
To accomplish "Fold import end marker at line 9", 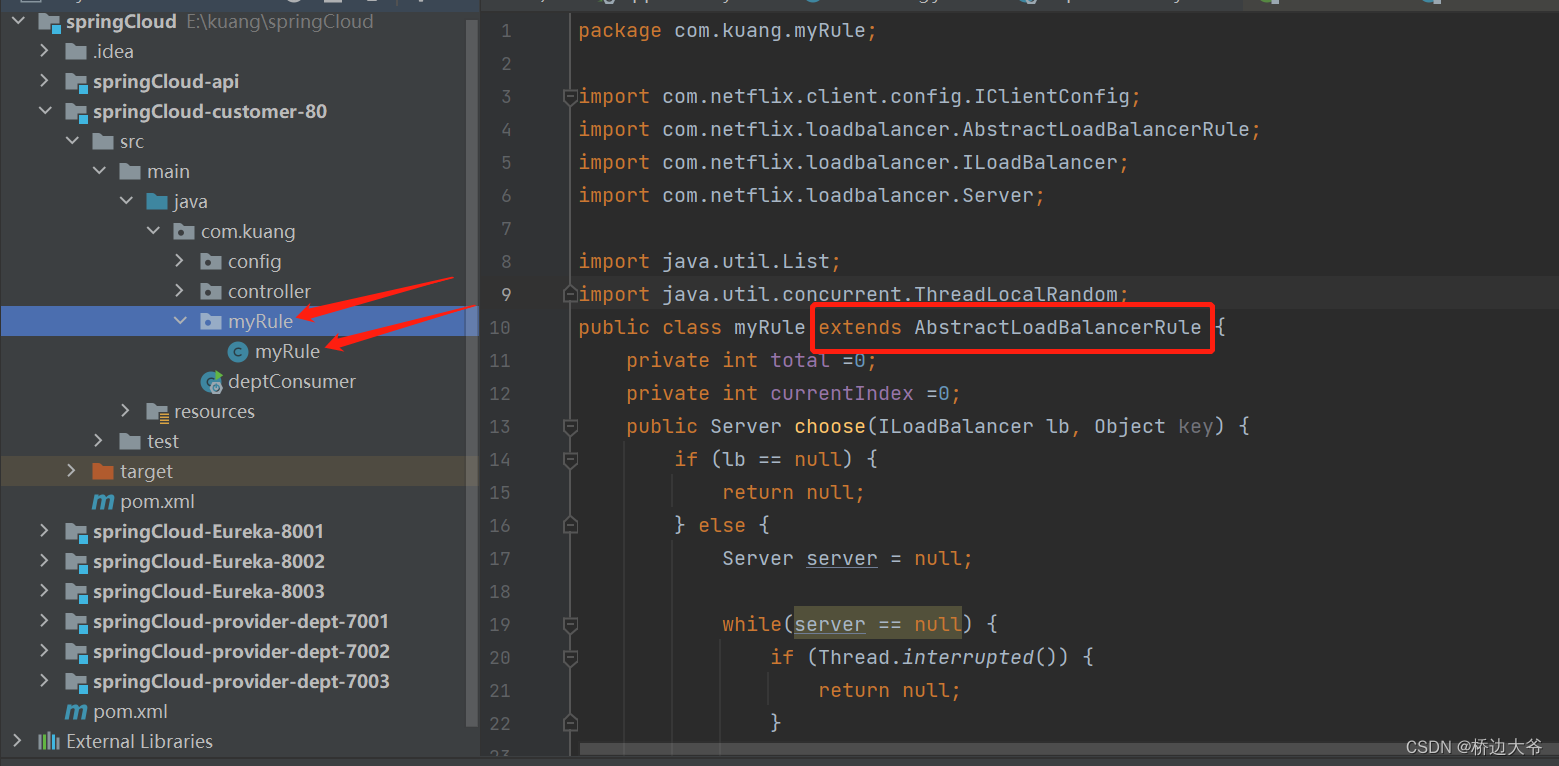I will [x=570, y=294].
